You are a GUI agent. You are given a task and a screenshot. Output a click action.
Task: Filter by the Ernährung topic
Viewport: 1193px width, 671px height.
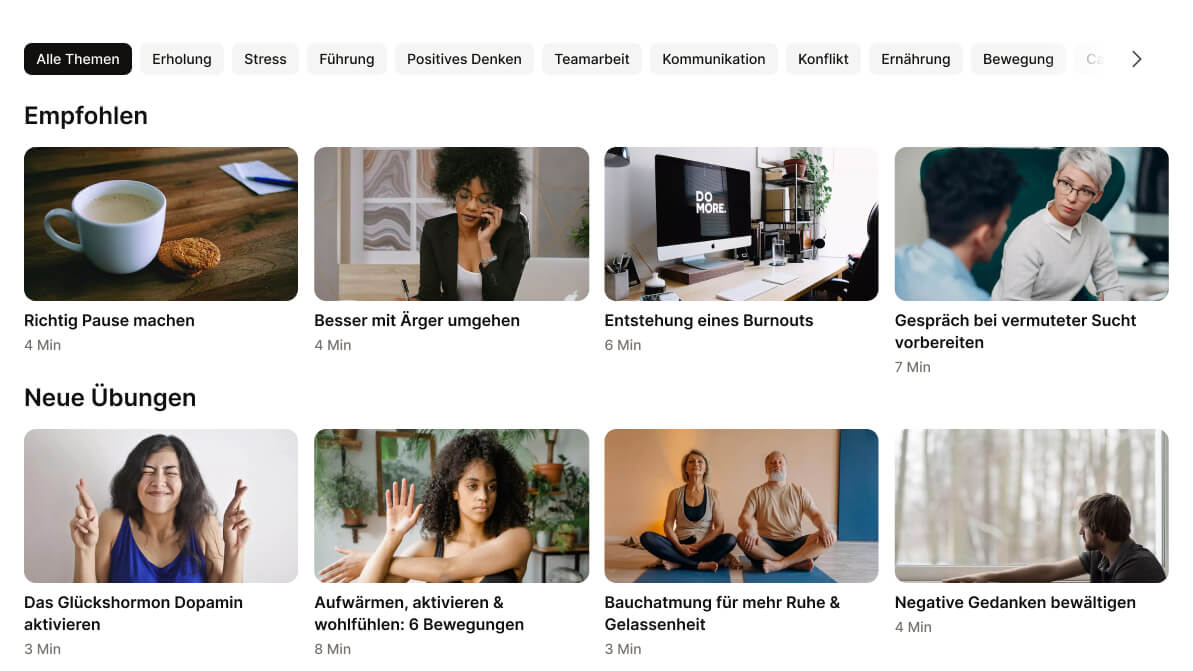click(916, 59)
